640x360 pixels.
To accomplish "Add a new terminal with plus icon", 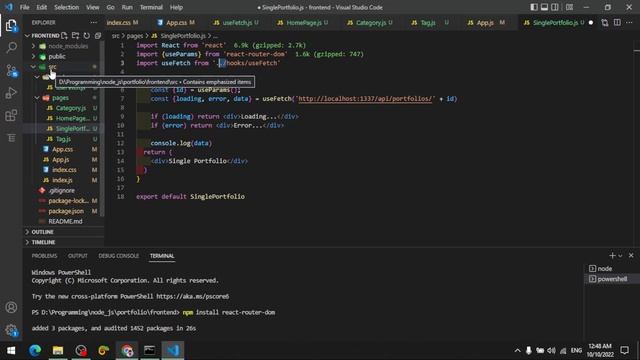I will point(612,256).
